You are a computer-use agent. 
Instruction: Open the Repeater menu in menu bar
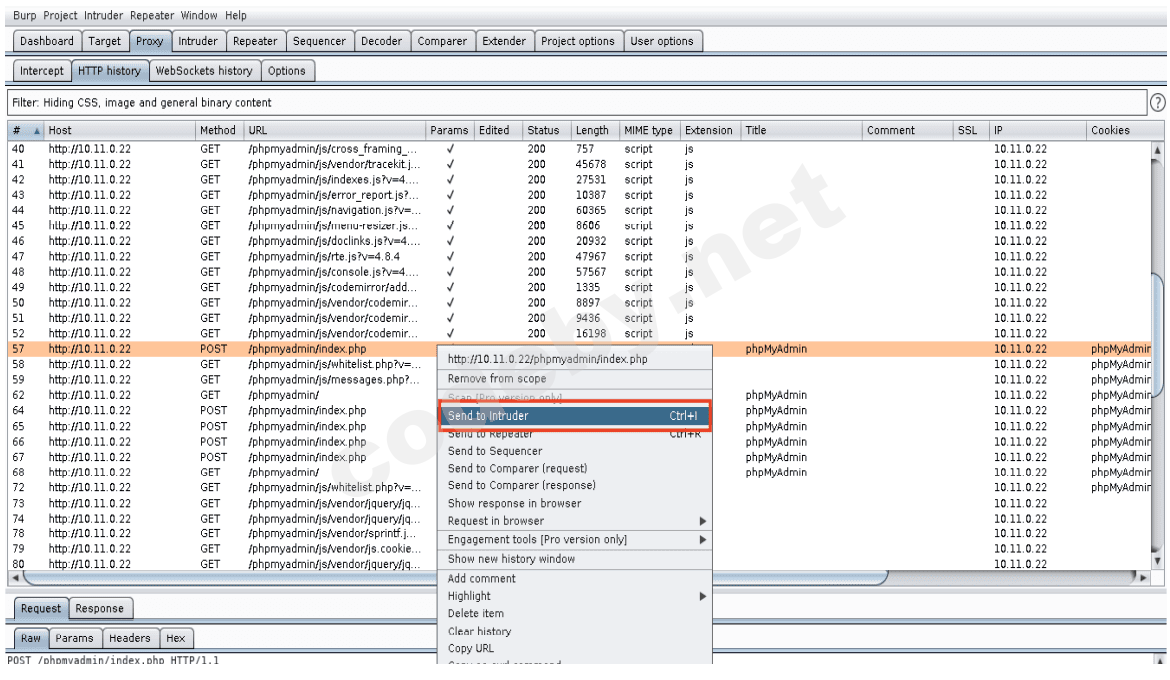[151, 15]
